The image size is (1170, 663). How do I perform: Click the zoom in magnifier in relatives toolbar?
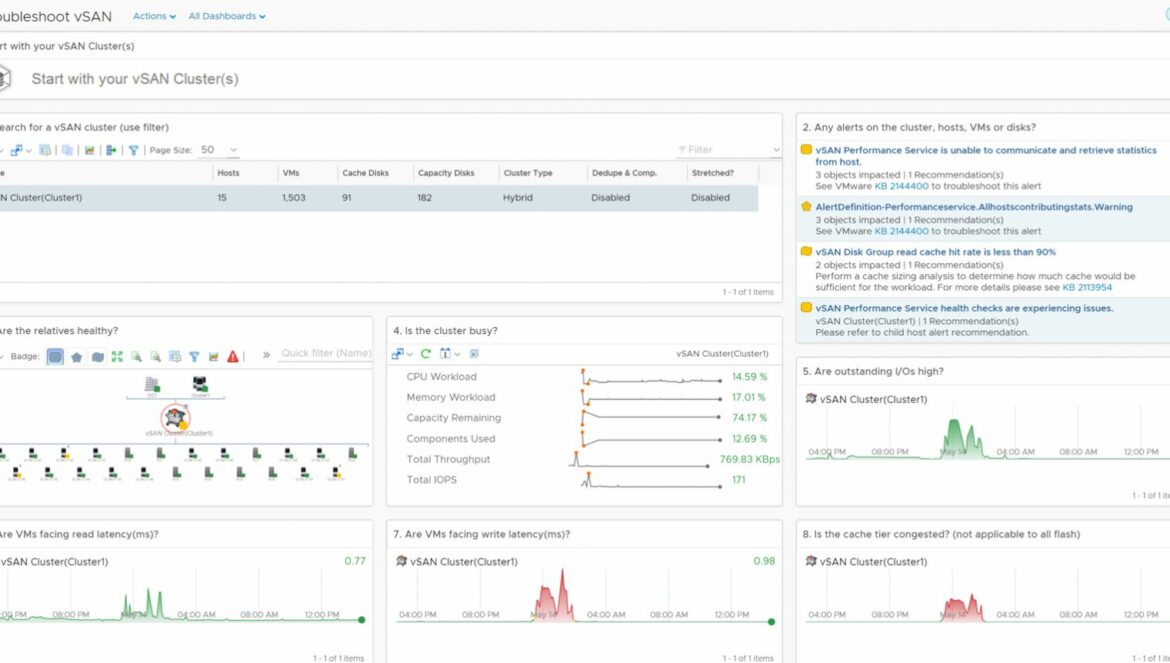(x=136, y=356)
